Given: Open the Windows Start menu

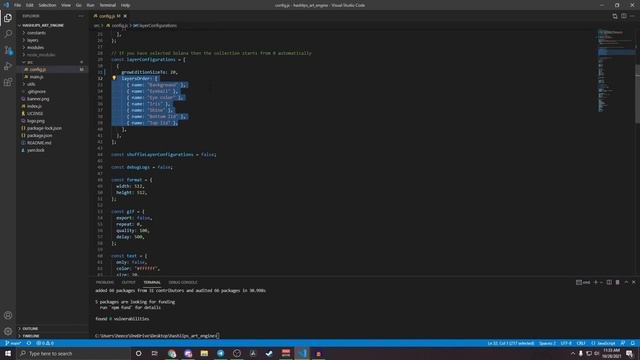Looking at the screenshot, I should pyautogui.click(x=8, y=353).
